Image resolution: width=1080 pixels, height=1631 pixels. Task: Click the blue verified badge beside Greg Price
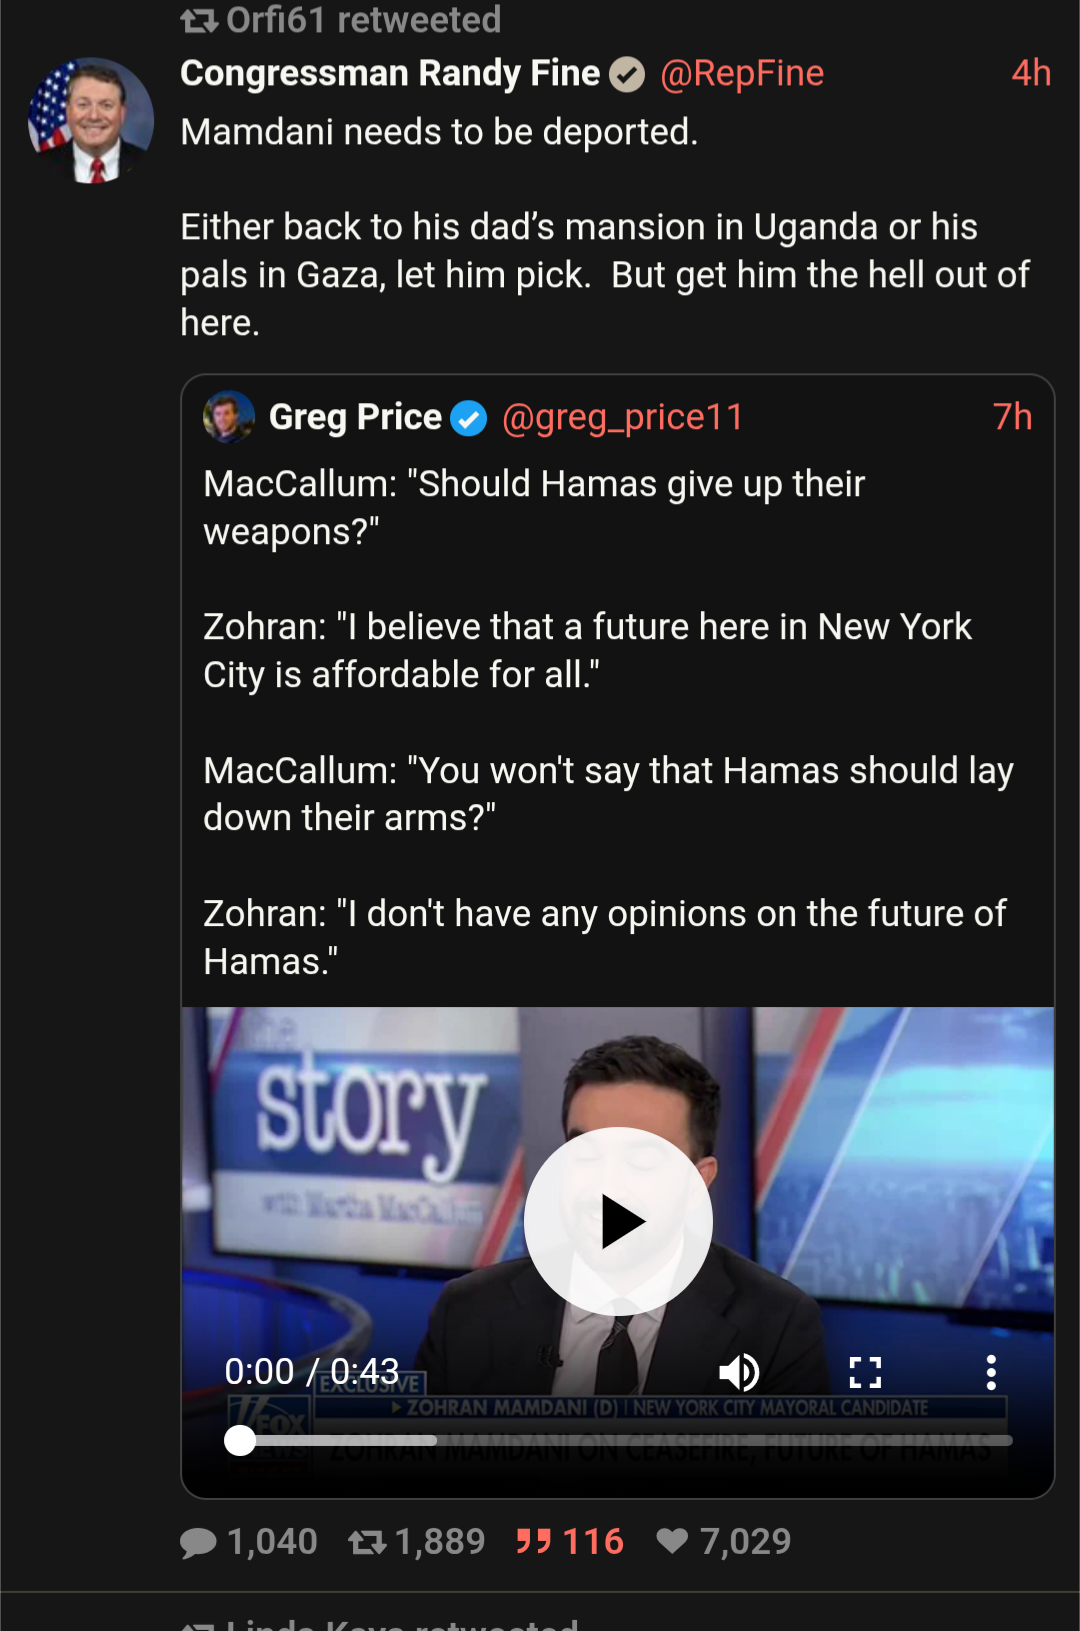[x=468, y=418]
